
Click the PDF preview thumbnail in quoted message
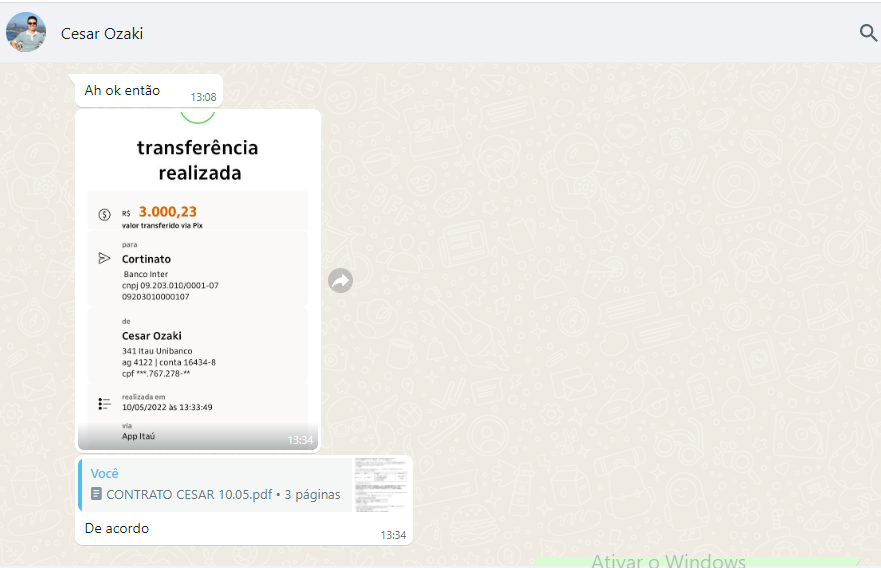(381, 485)
